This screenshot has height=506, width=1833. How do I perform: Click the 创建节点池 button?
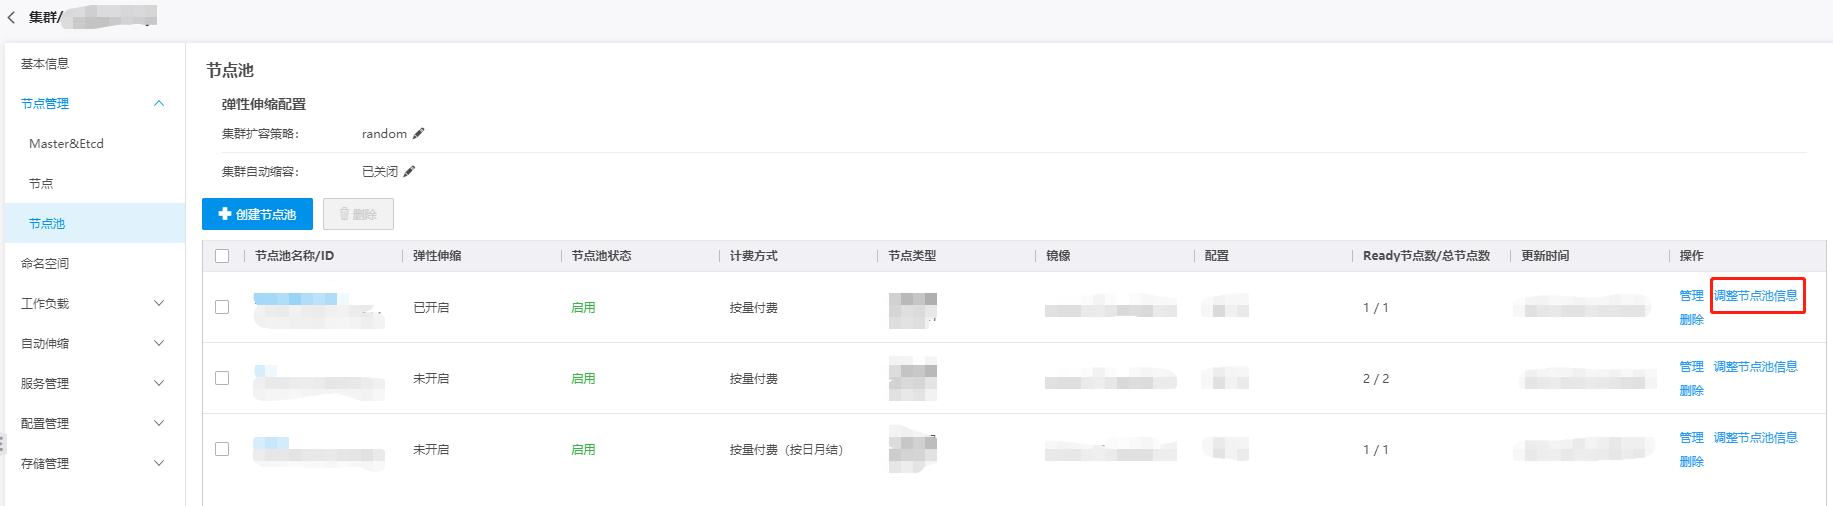point(257,214)
